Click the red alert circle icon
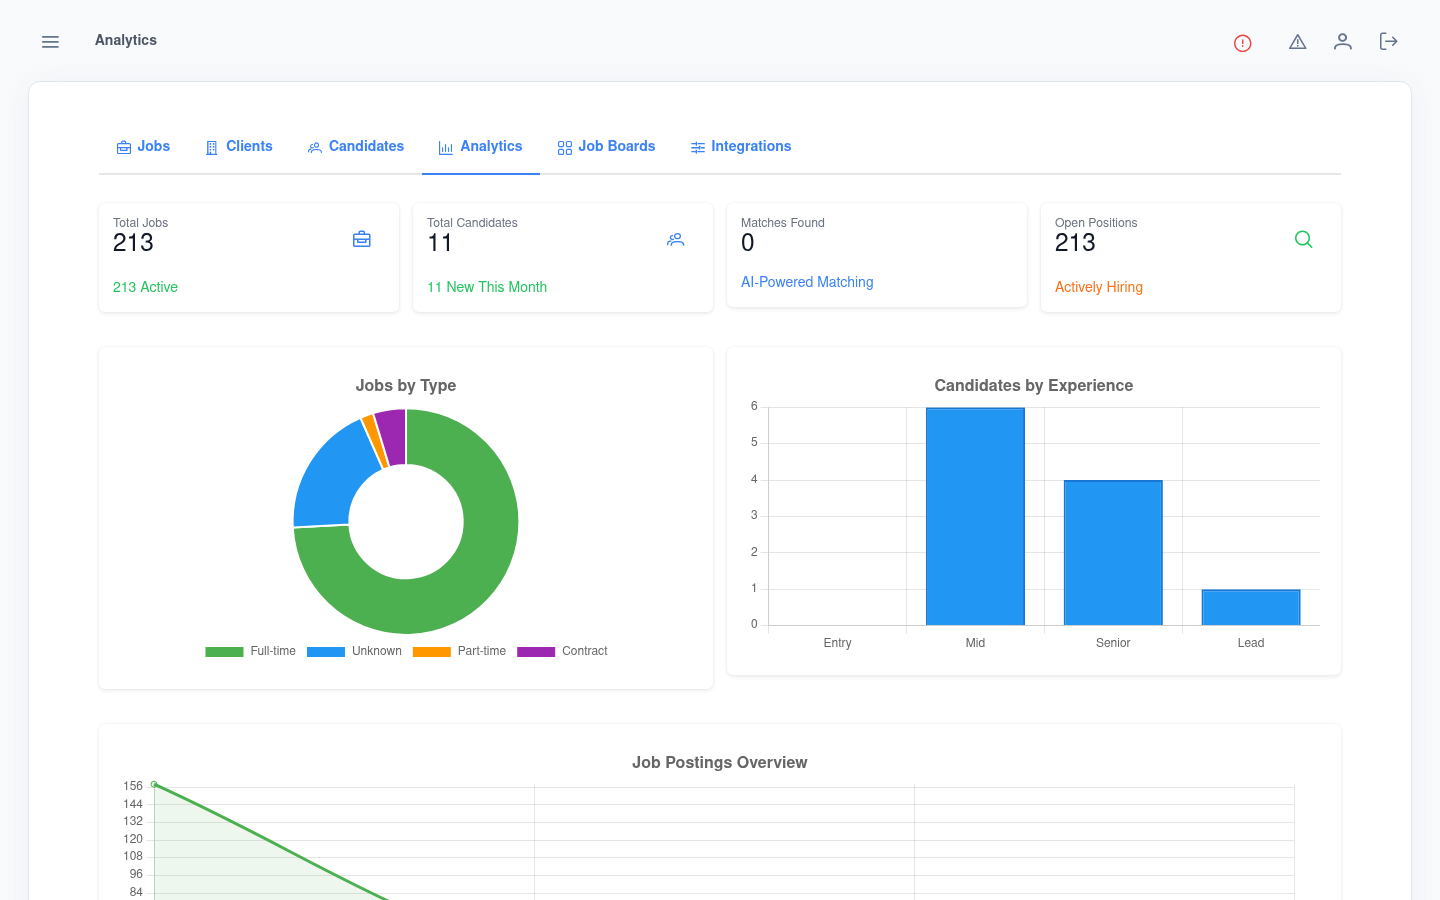 tap(1242, 43)
